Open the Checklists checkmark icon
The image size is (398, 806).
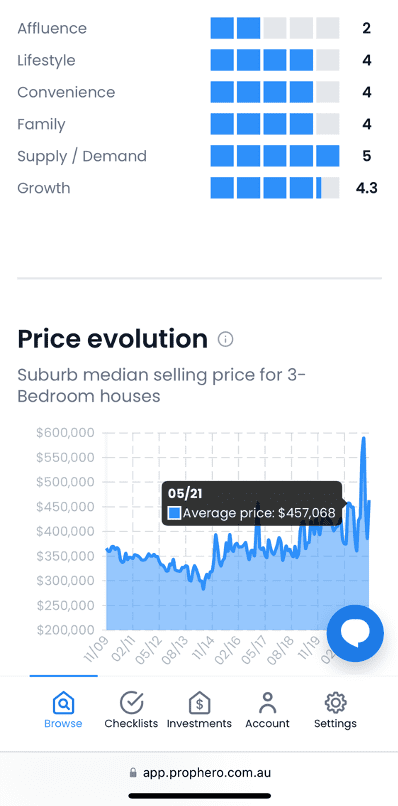point(131,703)
